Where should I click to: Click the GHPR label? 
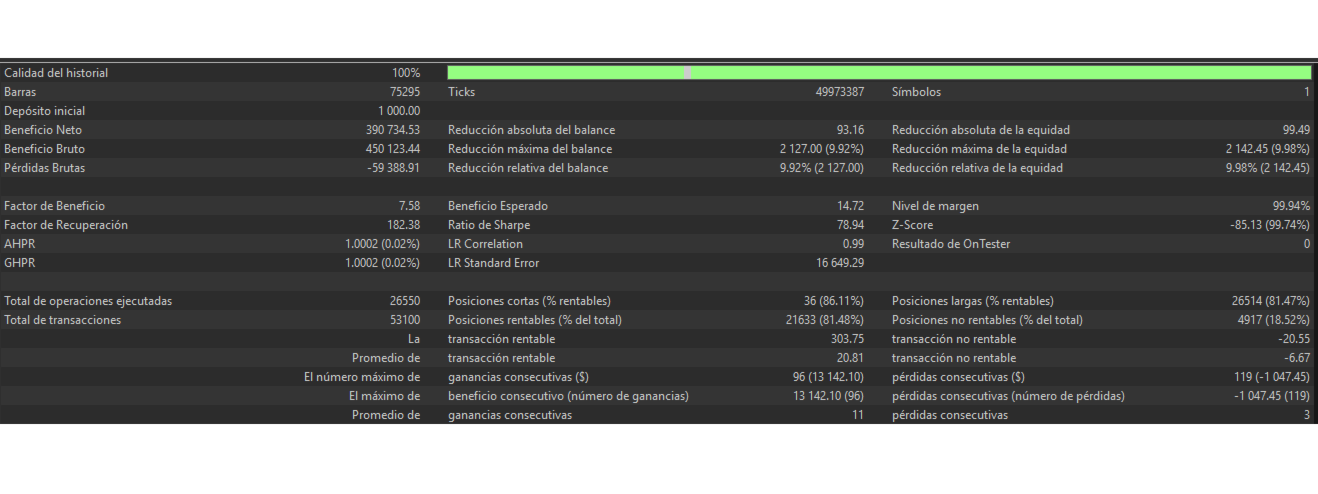[x=19, y=263]
